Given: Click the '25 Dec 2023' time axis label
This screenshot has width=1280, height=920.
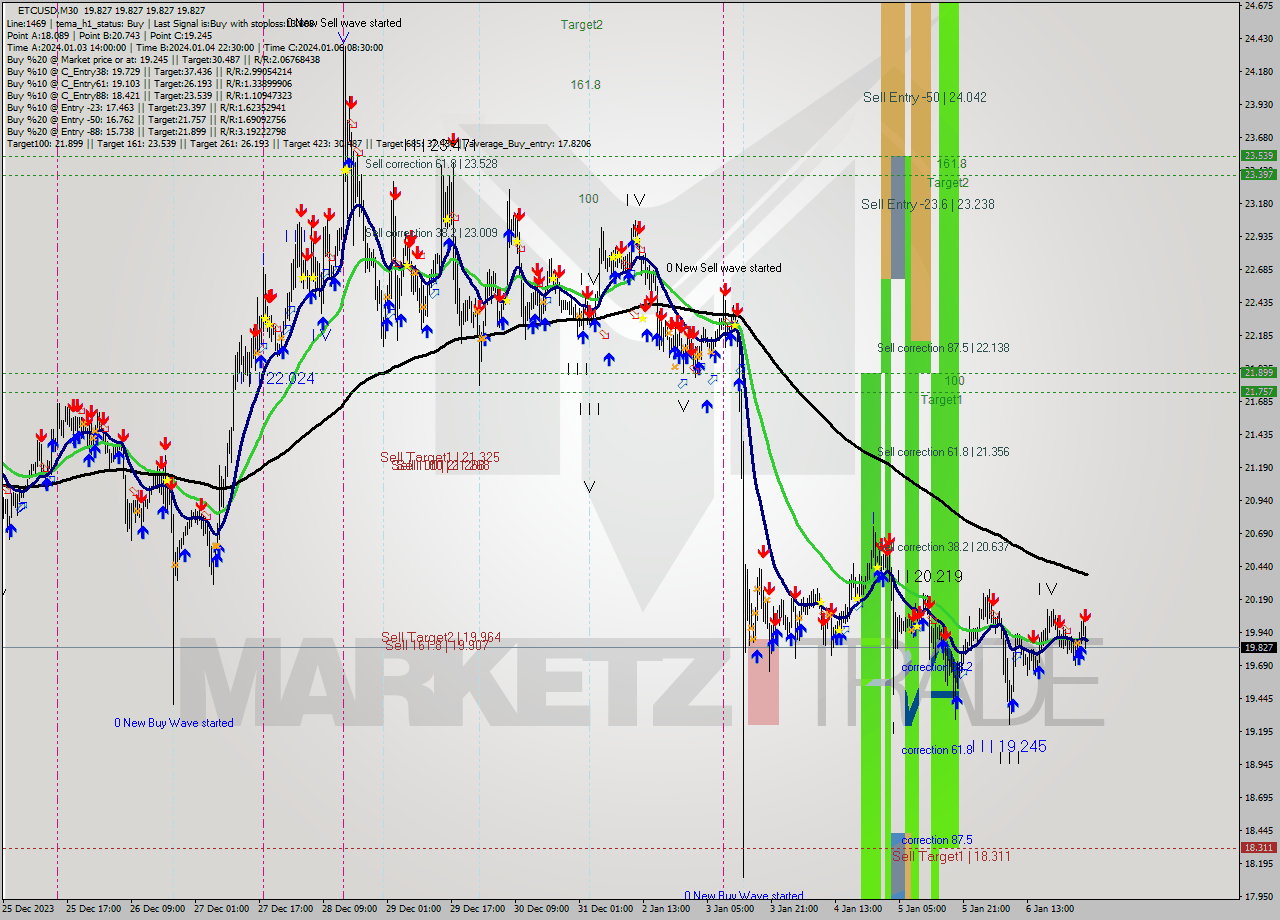Looking at the screenshot, I should [28, 909].
